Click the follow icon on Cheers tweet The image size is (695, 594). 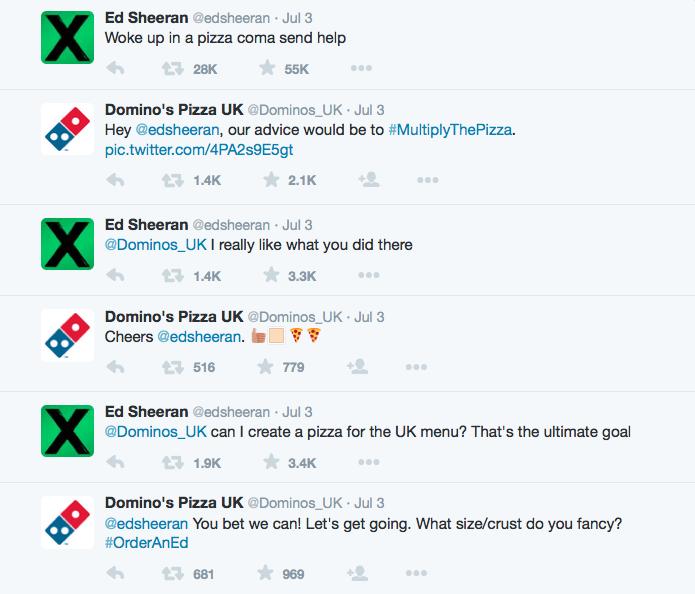click(x=357, y=367)
